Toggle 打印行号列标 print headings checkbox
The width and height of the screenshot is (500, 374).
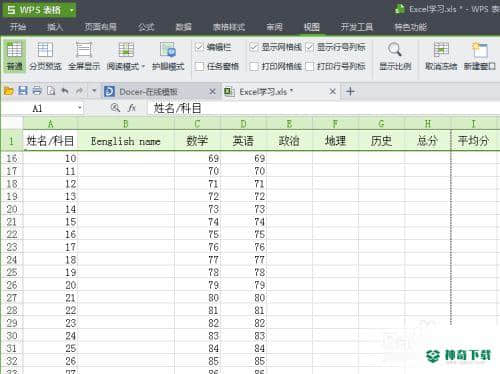(x=310, y=66)
